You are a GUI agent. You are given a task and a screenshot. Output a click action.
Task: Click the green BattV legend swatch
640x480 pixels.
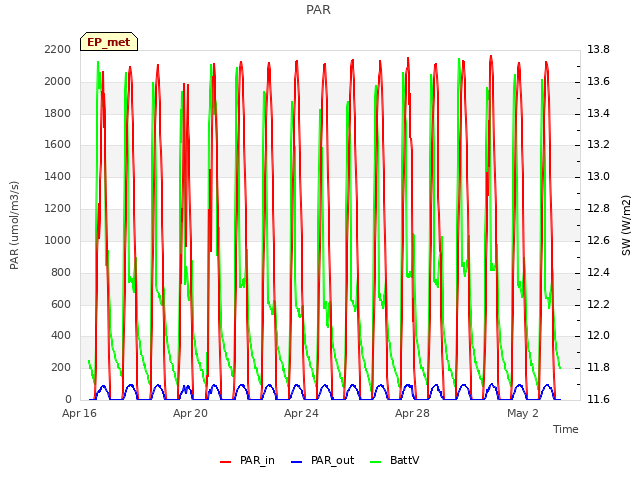(x=376, y=462)
